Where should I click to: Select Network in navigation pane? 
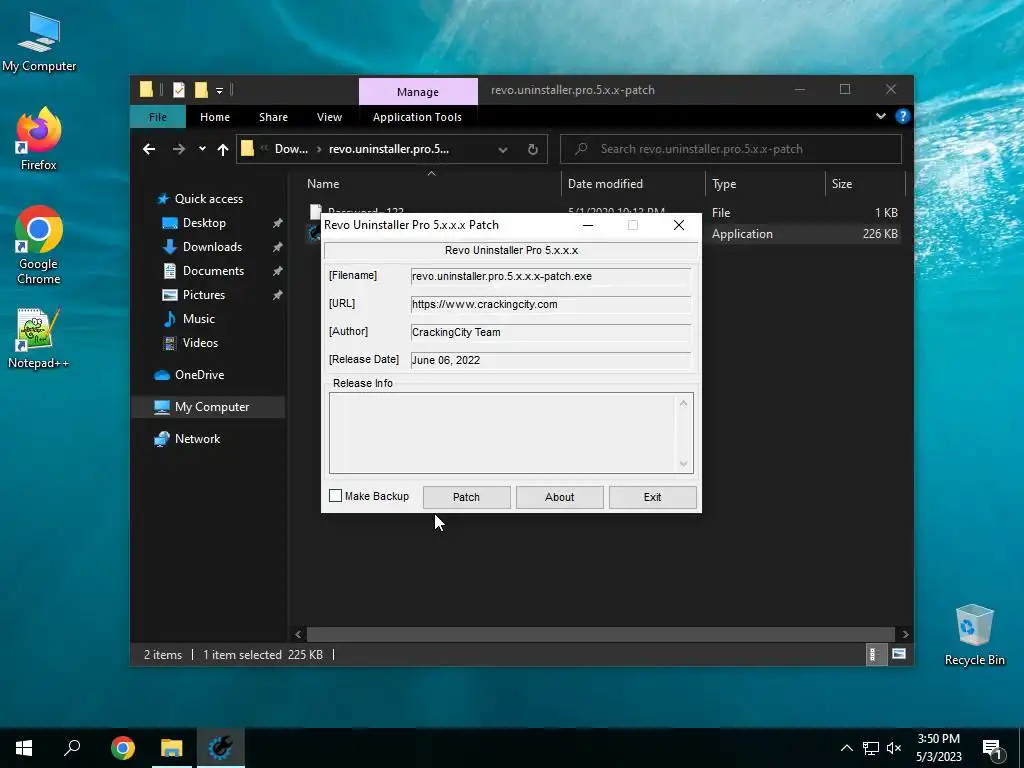(x=197, y=439)
